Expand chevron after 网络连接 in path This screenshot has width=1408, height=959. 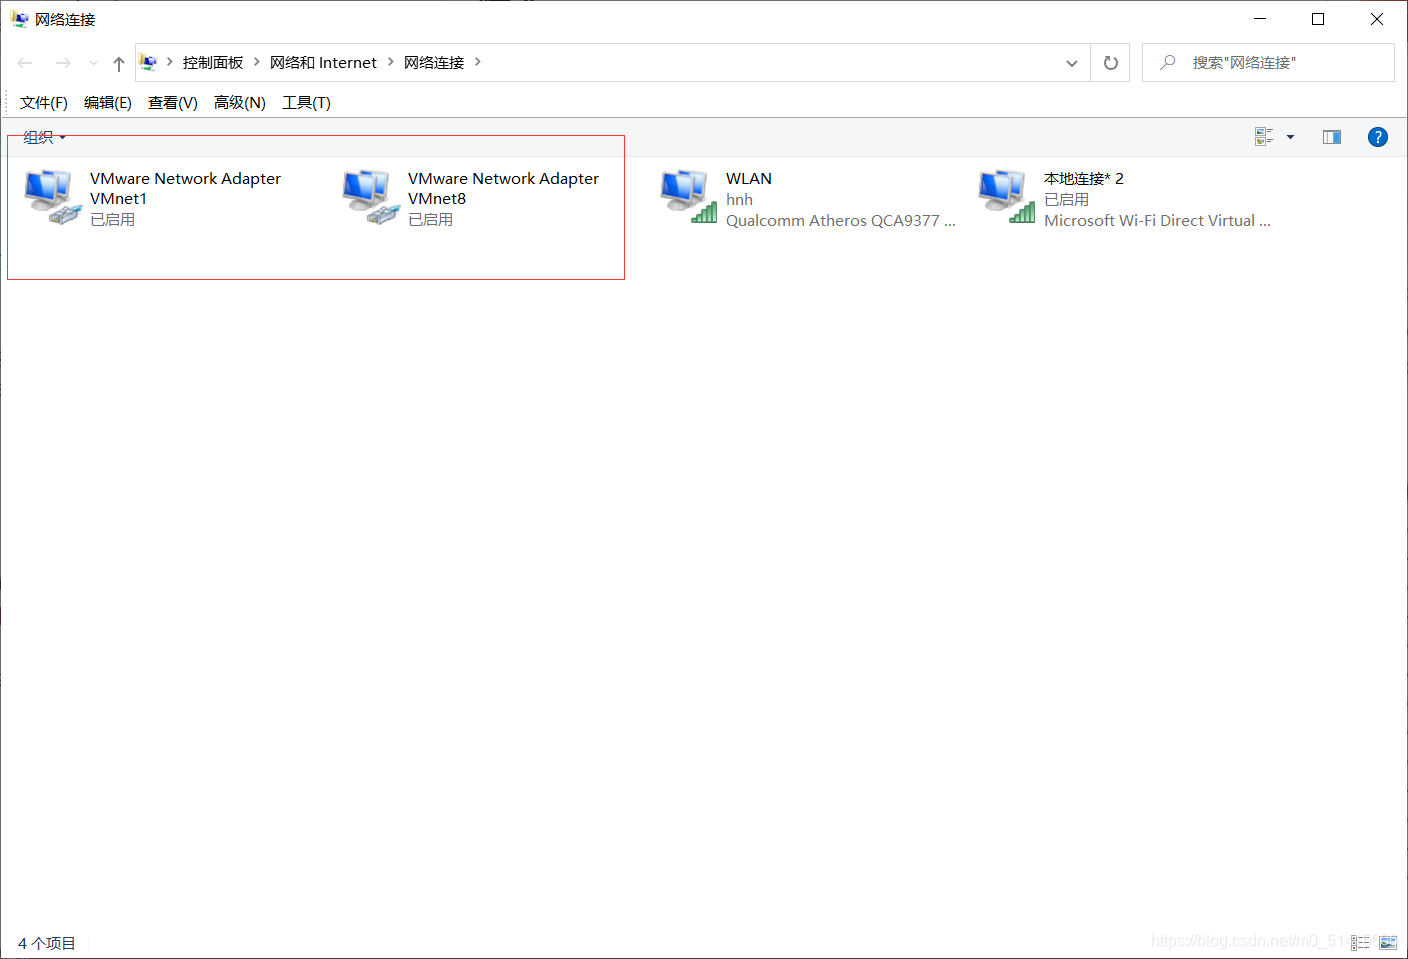478,62
